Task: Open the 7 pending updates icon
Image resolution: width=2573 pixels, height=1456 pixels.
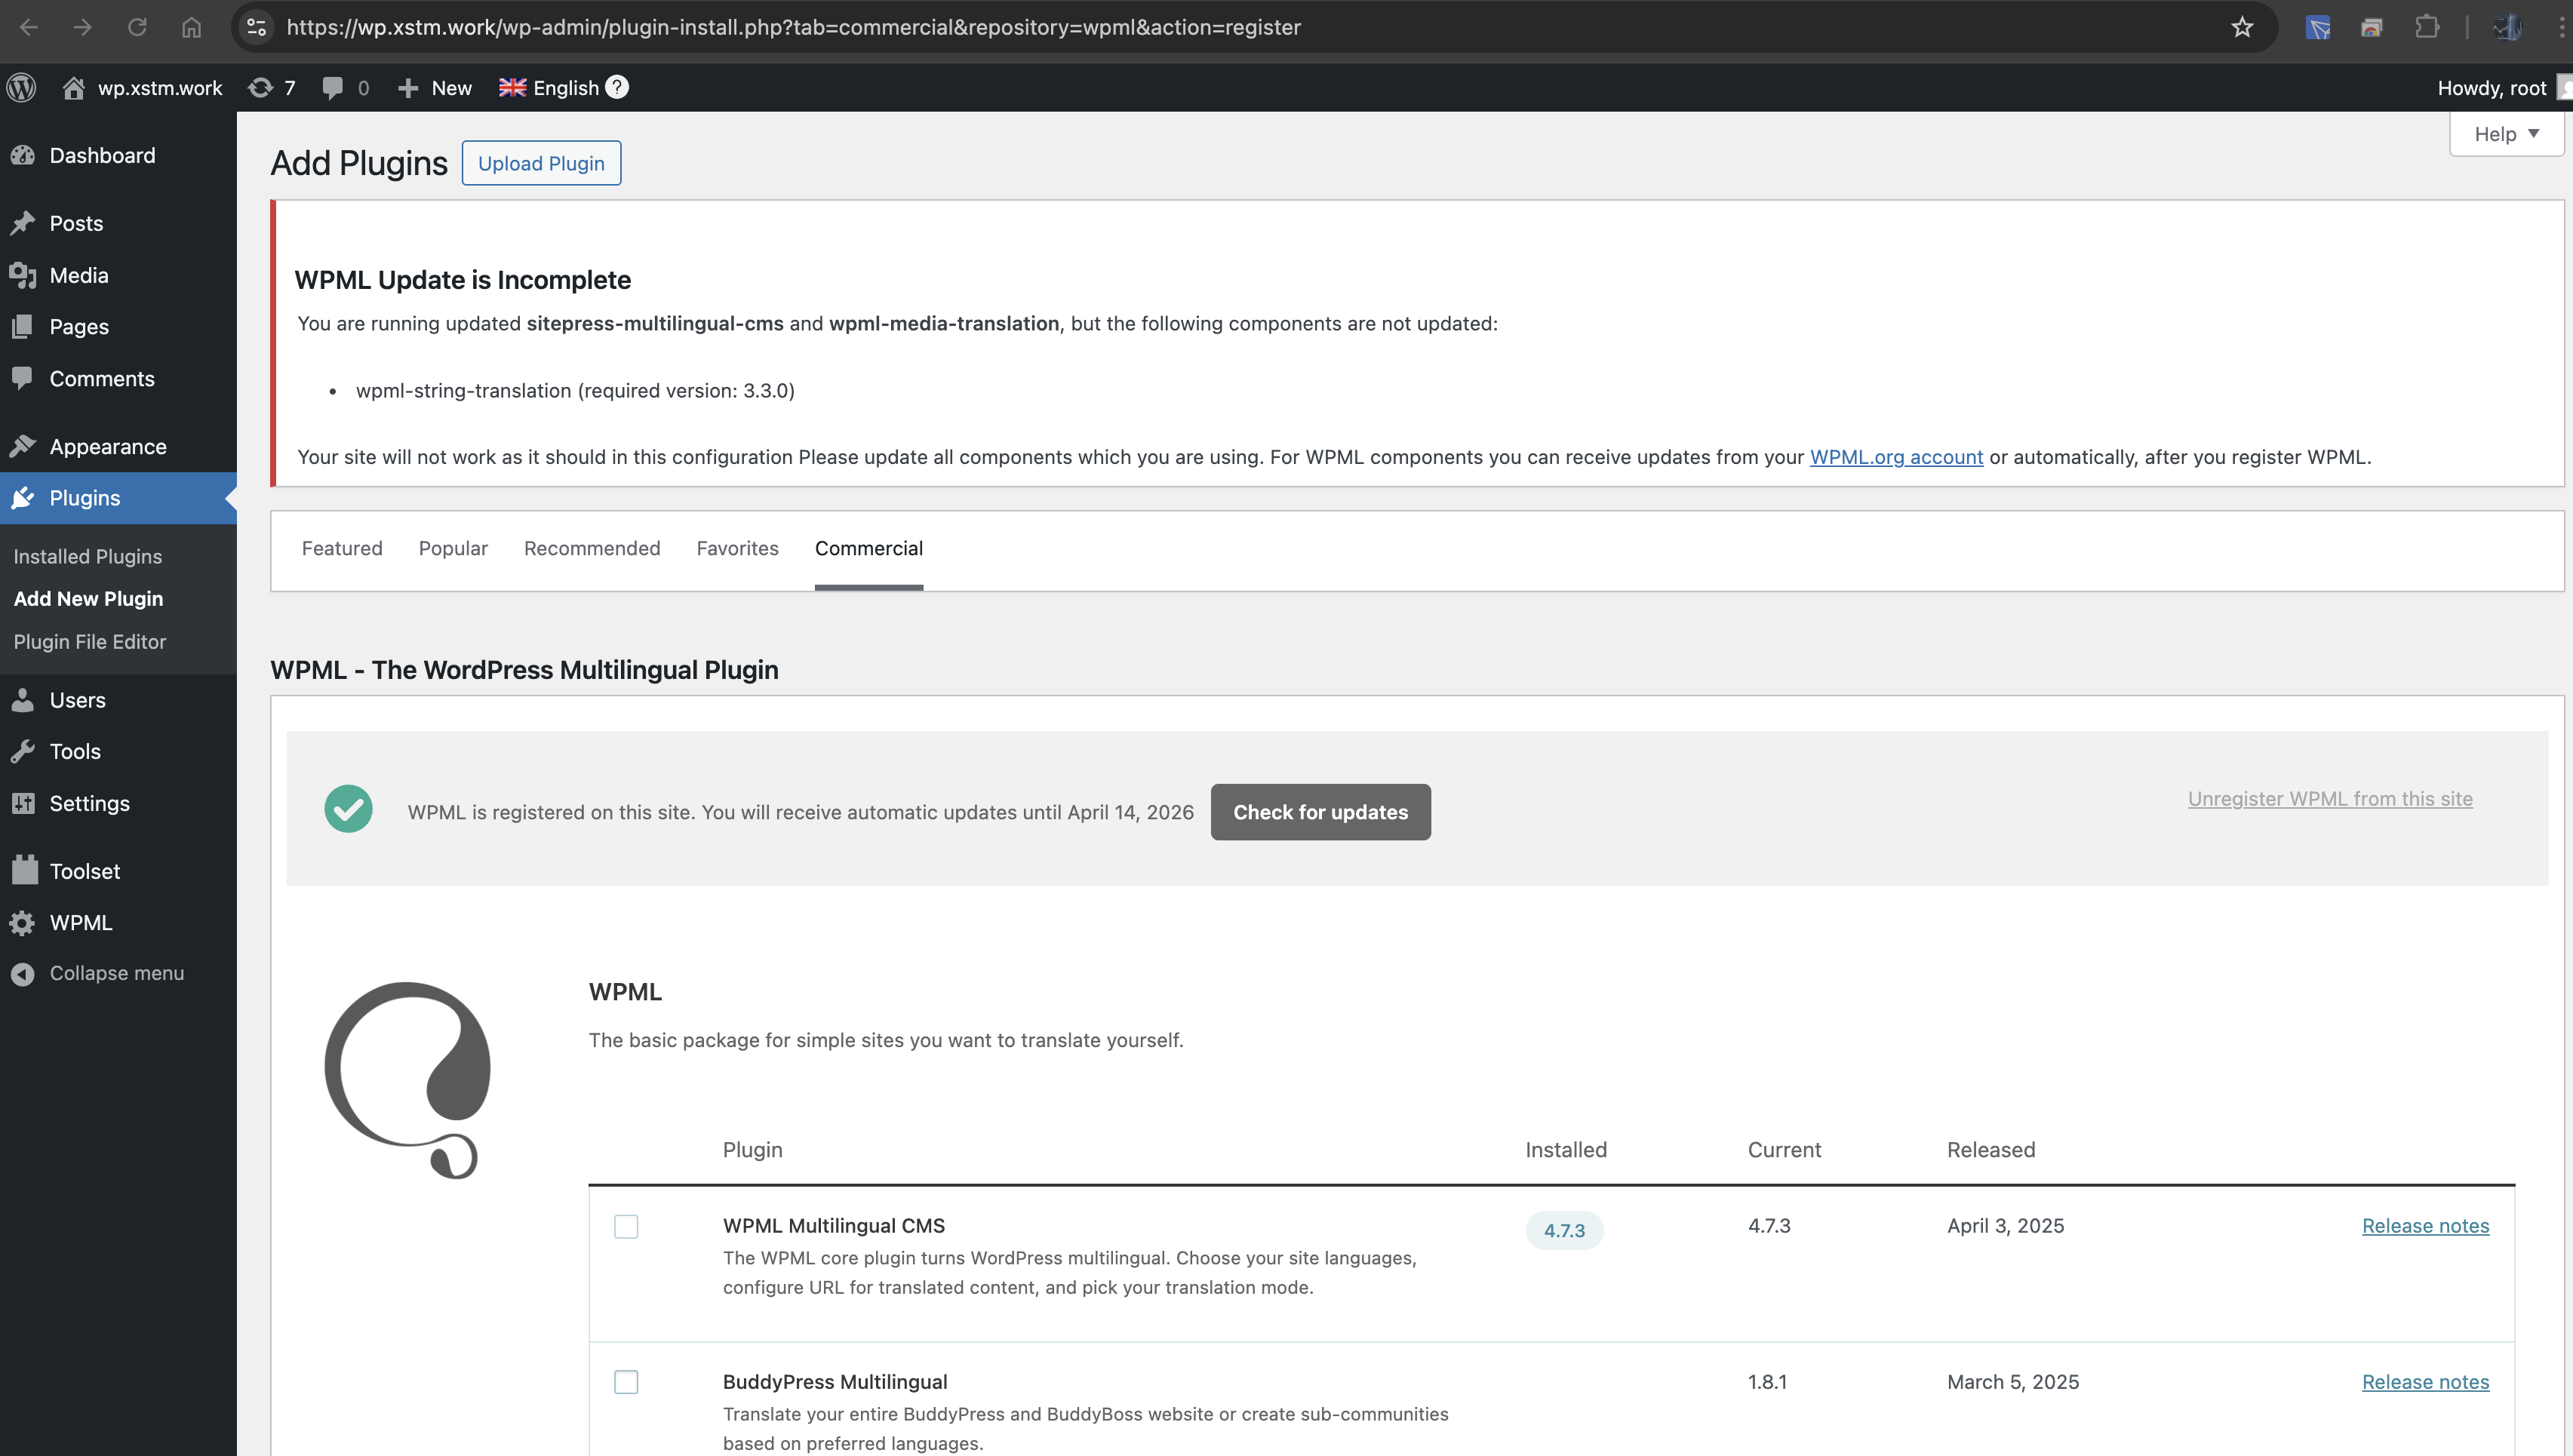Action: coord(272,87)
